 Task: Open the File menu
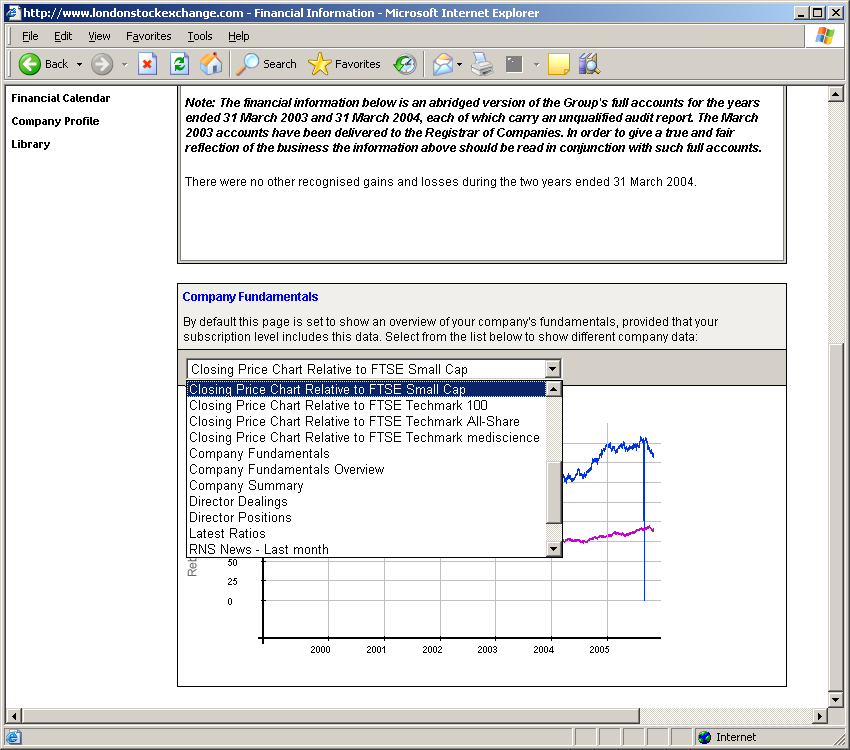tap(30, 36)
